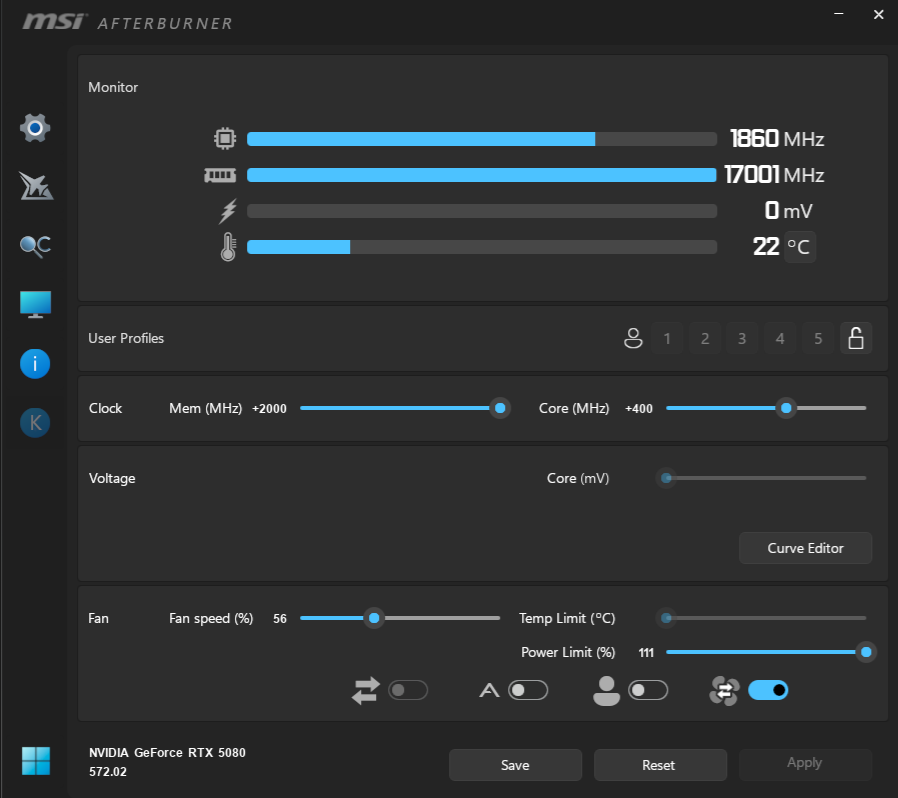
Task: Turn off the fan control toggle
Action: 768,690
